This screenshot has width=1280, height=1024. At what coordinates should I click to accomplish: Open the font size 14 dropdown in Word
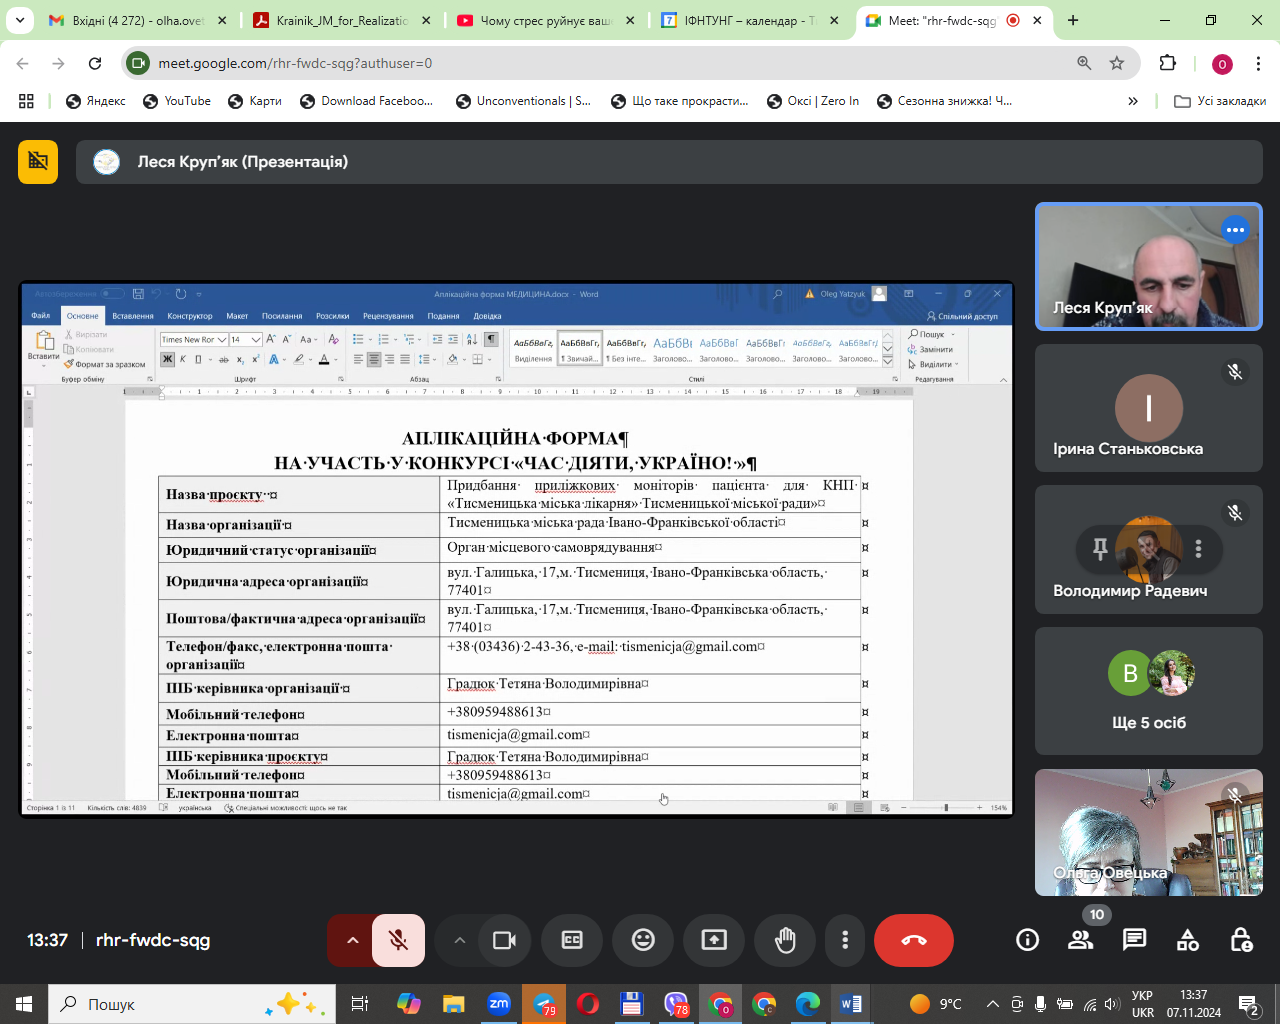(x=256, y=339)
